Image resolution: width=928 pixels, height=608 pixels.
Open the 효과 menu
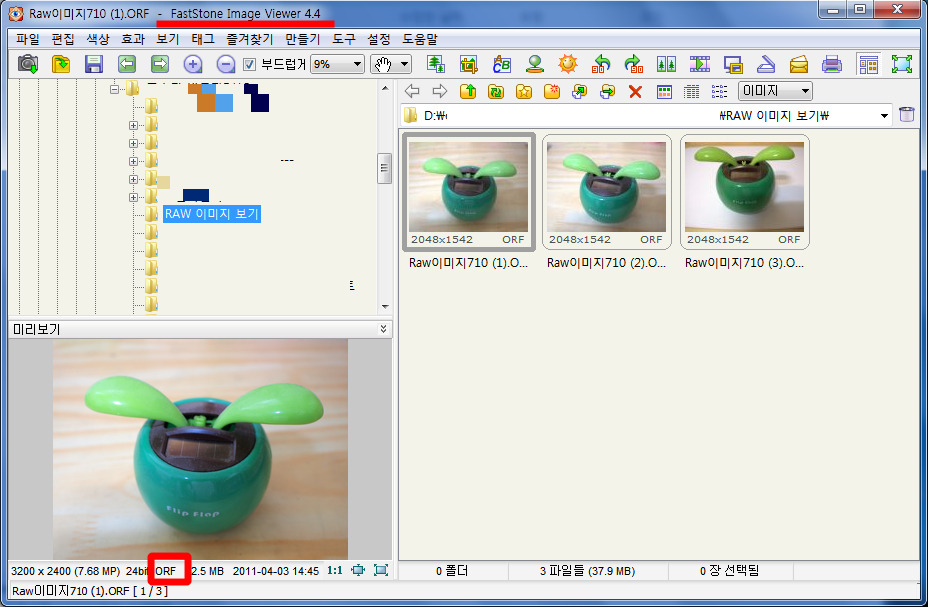(x=133, y=39)
